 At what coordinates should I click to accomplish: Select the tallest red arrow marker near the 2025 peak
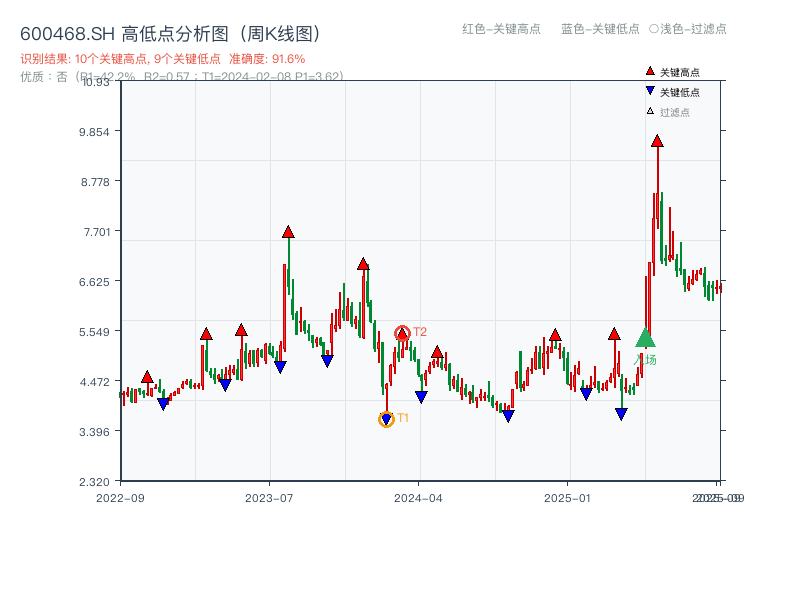[656, 143]
